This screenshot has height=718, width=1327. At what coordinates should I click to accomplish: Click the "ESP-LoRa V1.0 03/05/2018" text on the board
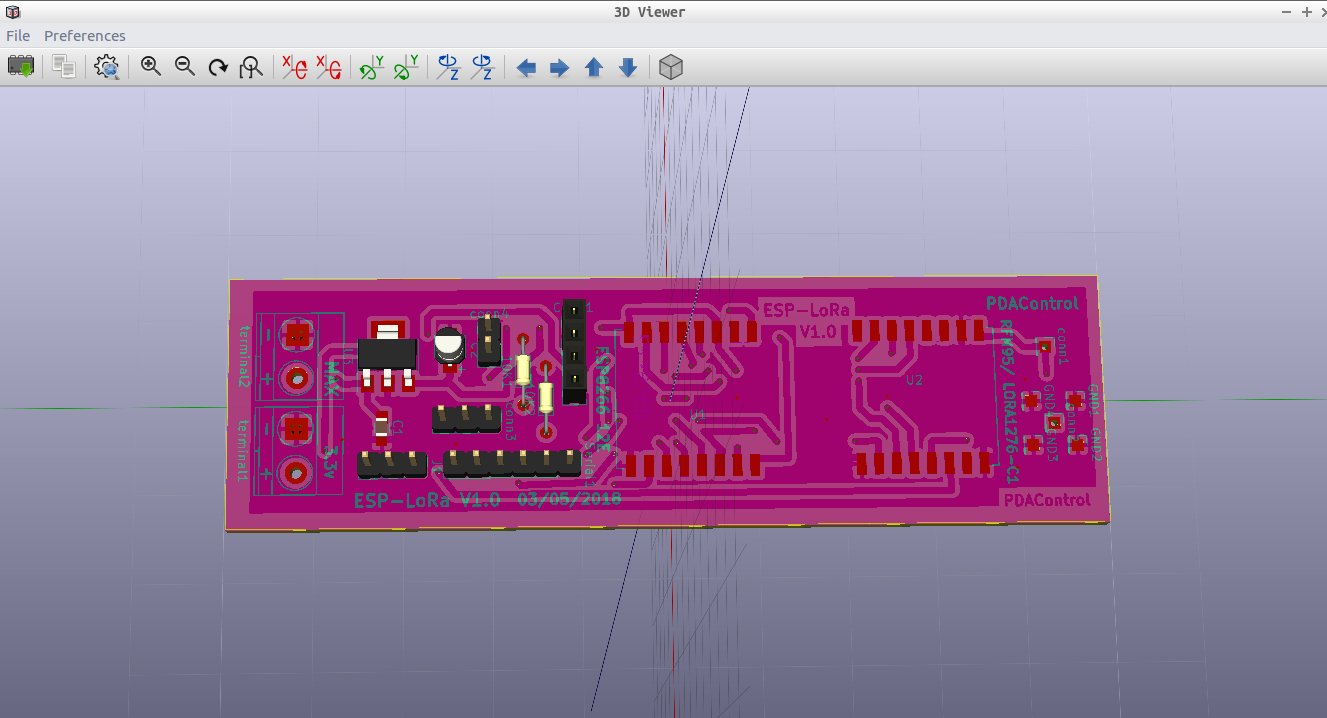click(x=487, y=498)
